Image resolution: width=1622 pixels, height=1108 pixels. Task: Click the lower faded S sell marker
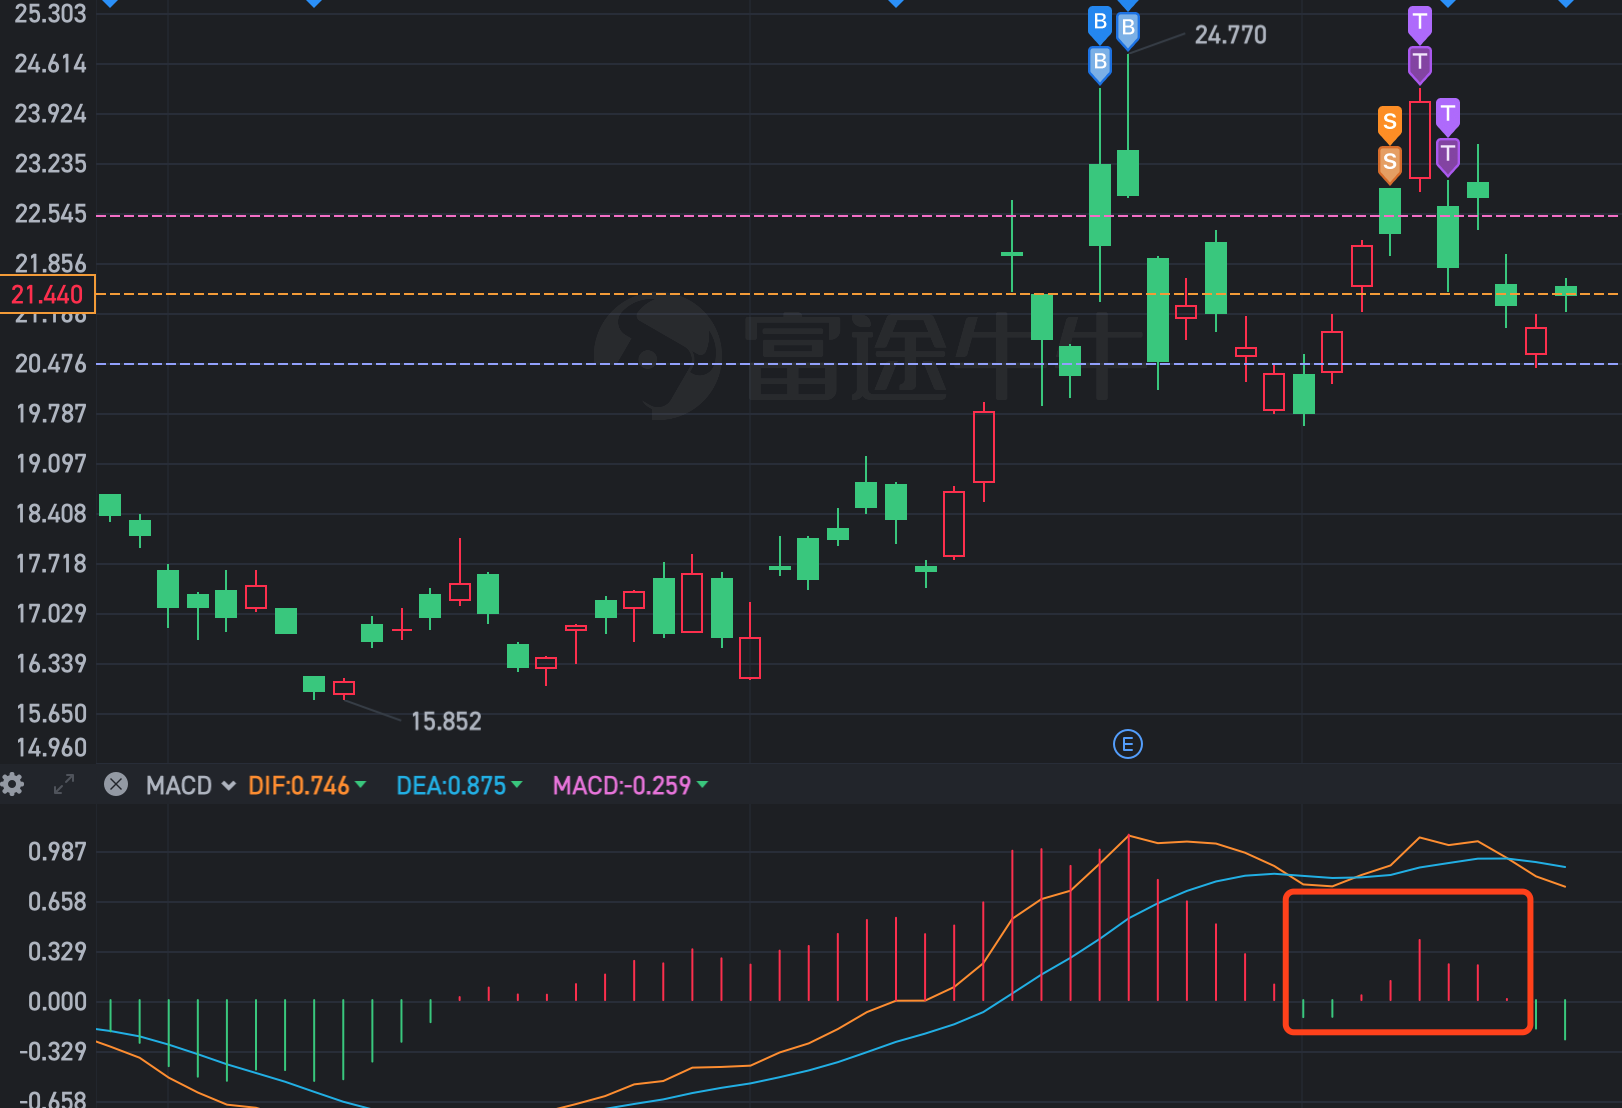(1390, 164)
